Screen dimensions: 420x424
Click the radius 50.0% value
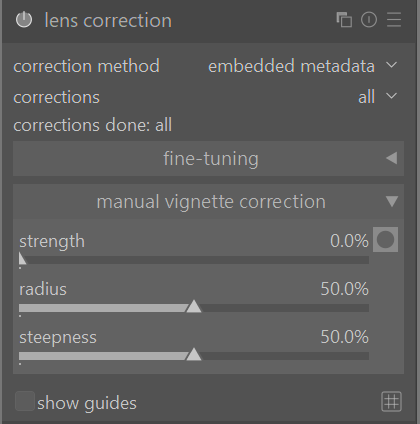point(345,289)
